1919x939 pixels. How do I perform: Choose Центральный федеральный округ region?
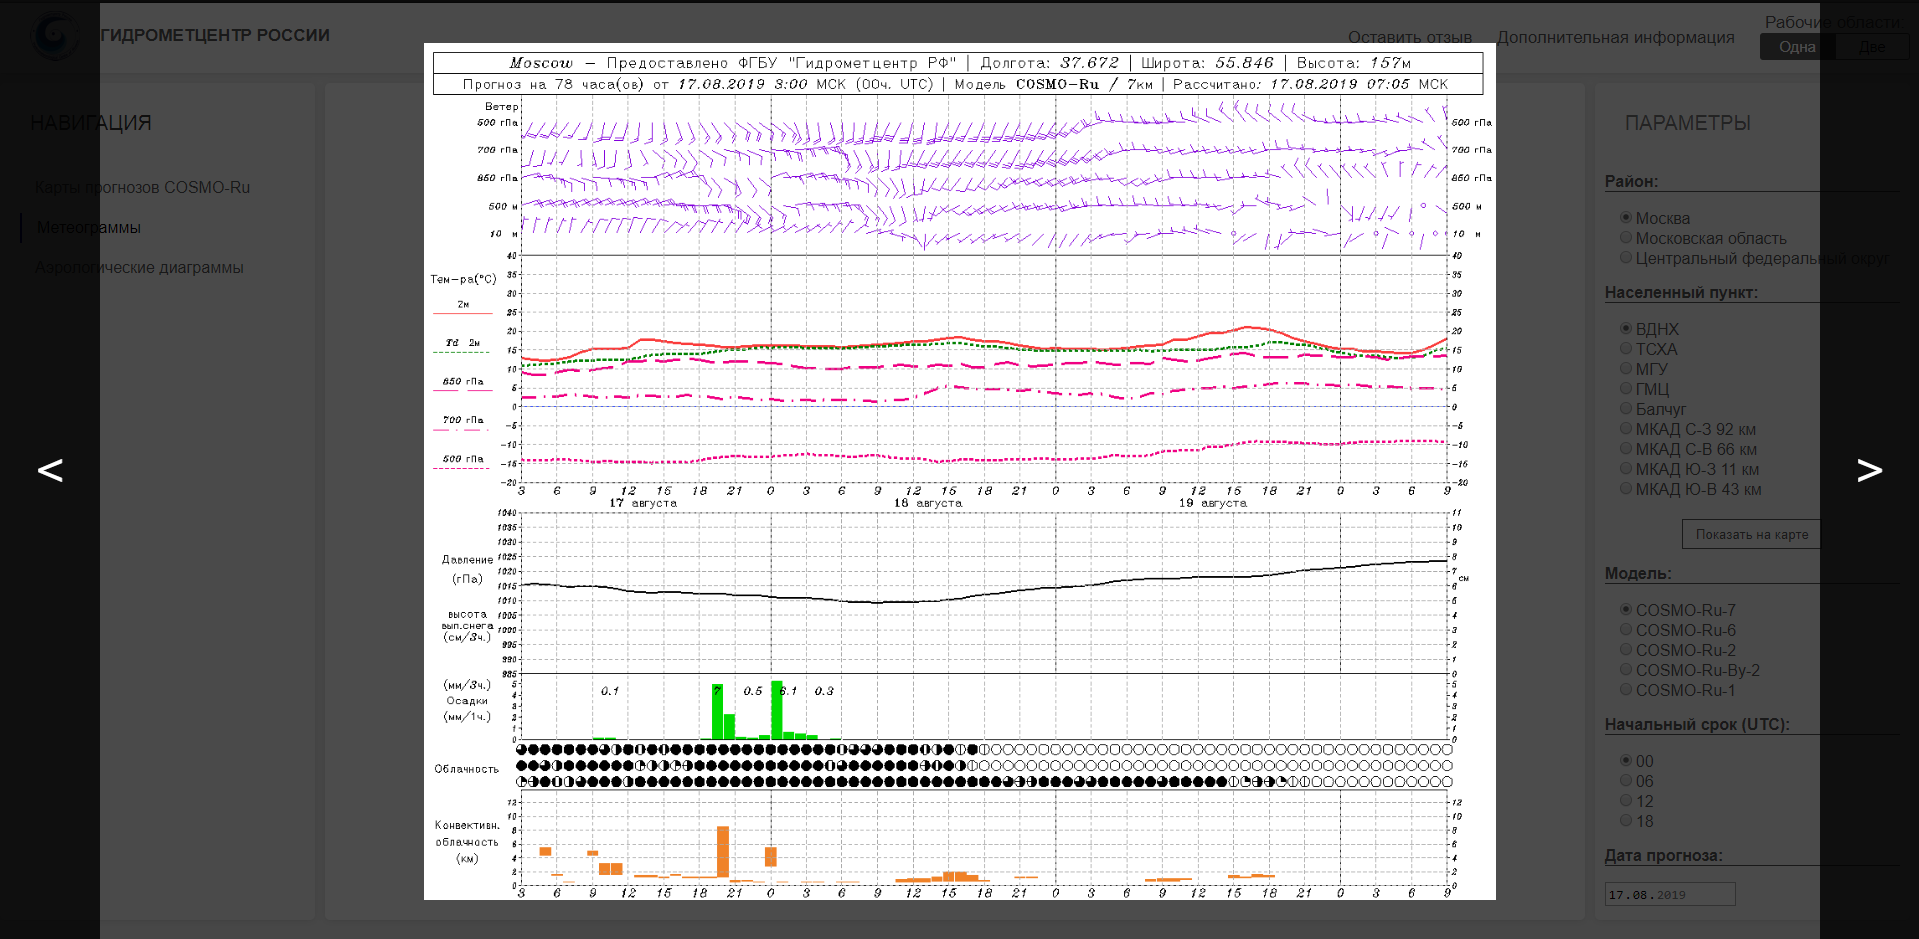(x=1626, y=257)
